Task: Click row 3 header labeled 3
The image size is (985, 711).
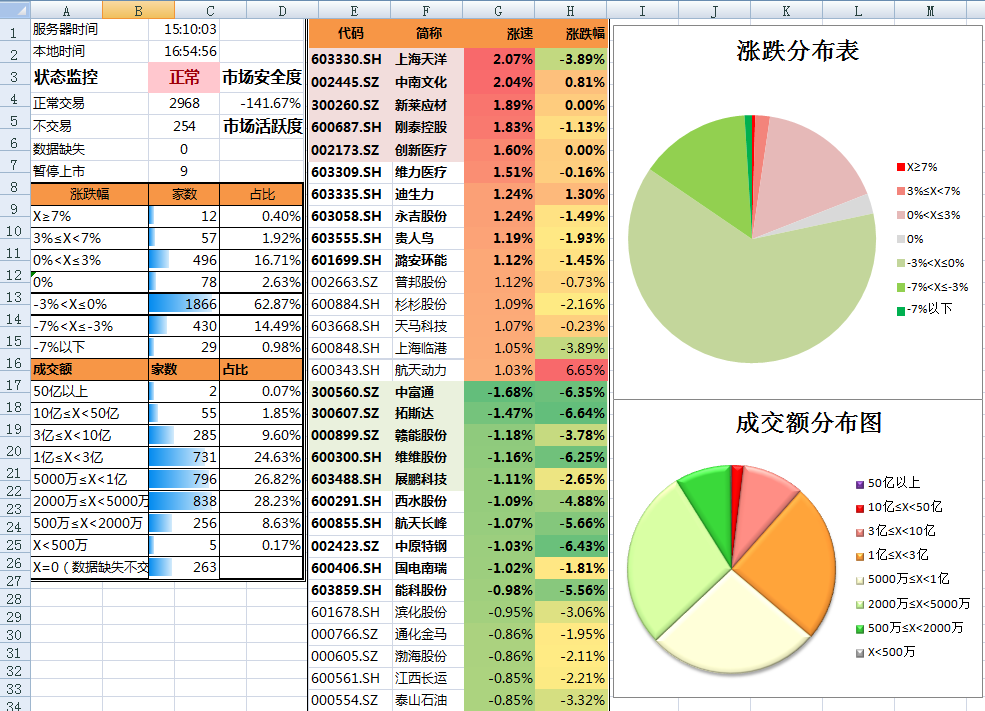Action: (11, 75)
